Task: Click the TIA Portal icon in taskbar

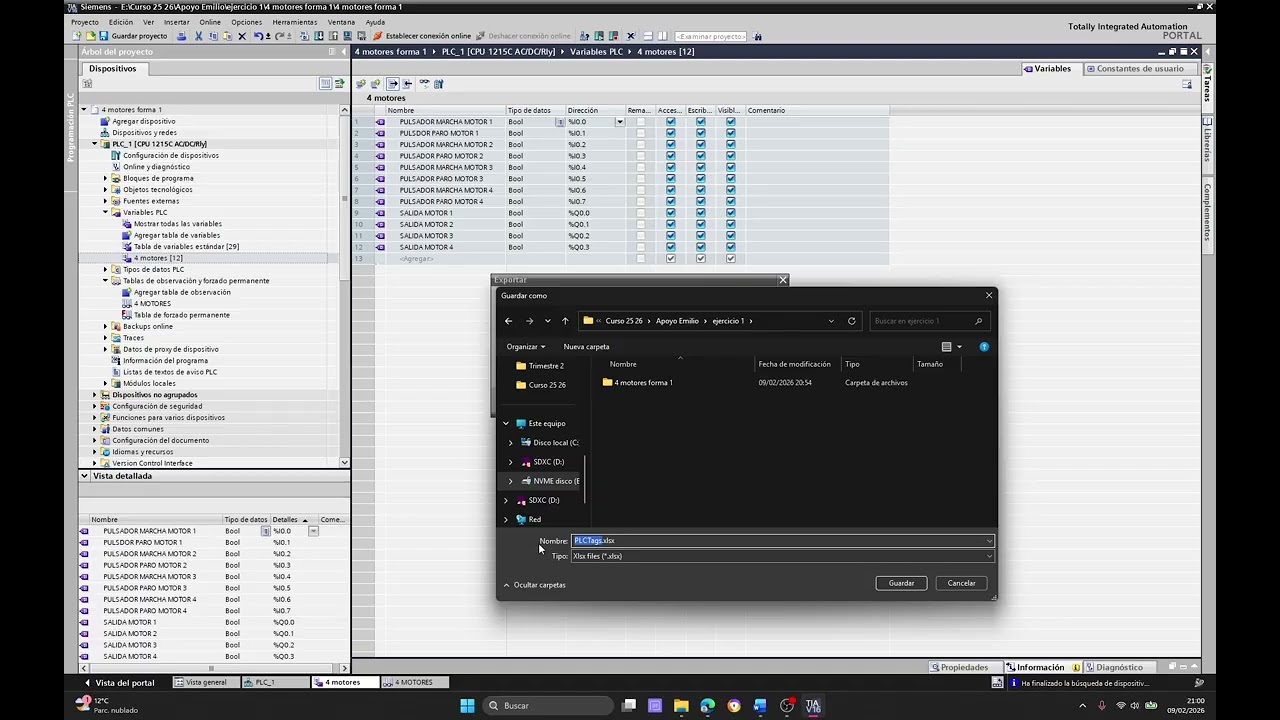Action: [x=813, y=705]
